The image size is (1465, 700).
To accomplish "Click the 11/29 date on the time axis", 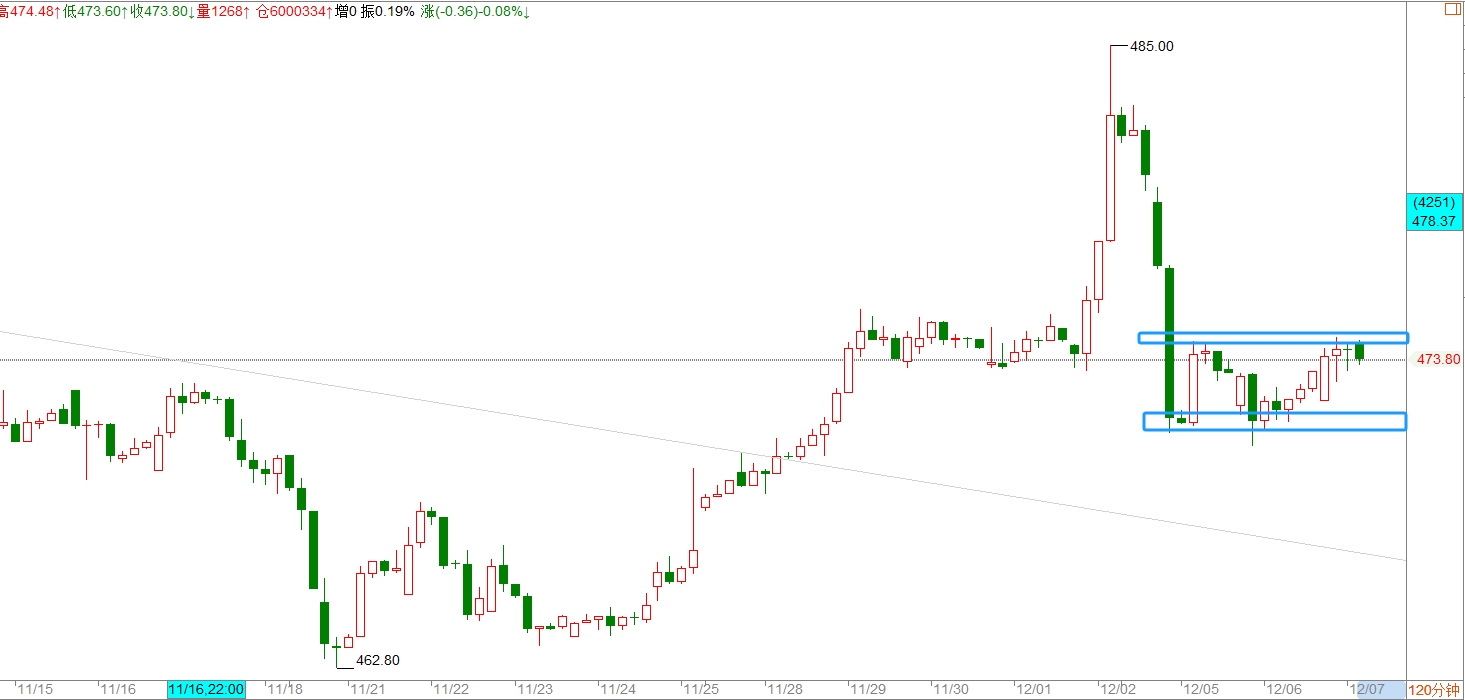I will (868, 689).
